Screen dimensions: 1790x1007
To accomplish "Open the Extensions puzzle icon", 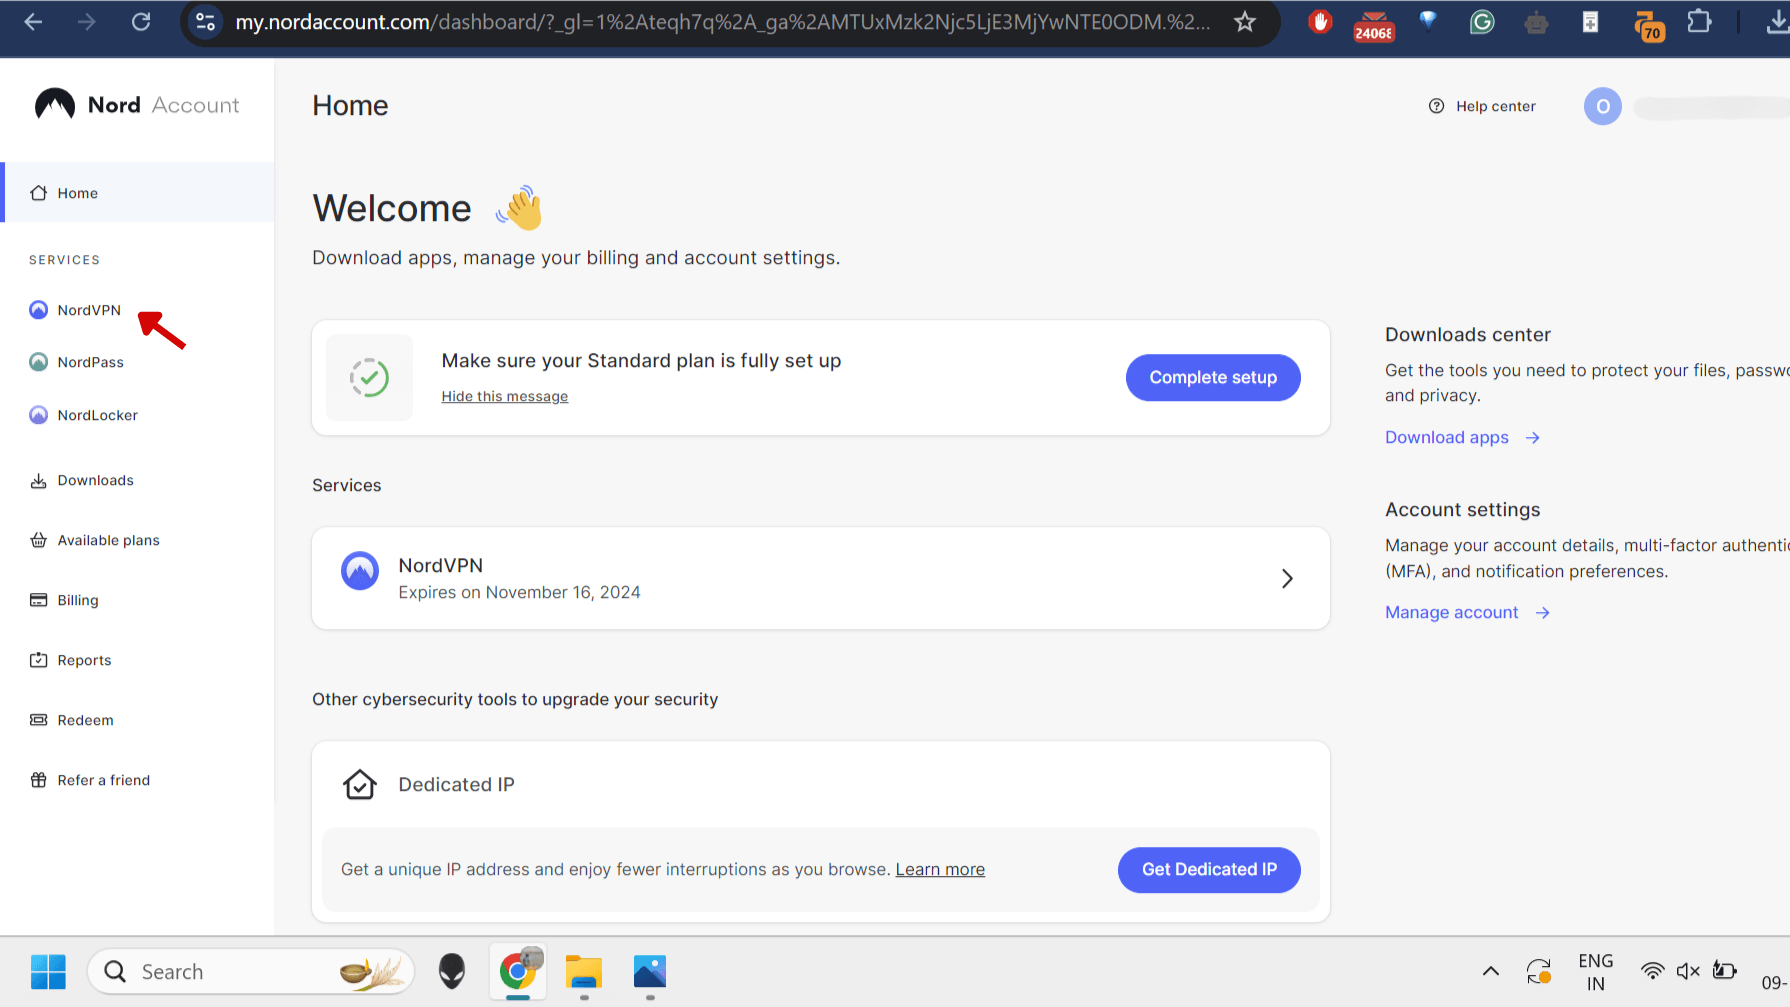I will (1699, 22).
